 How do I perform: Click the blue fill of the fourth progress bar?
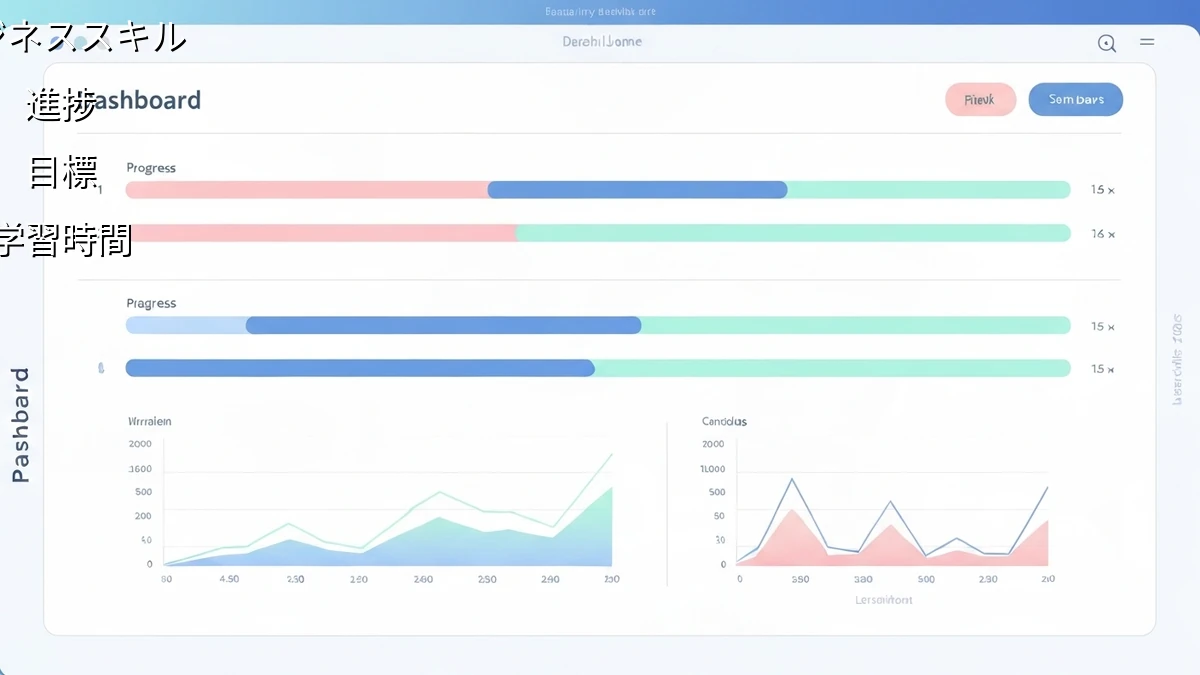(360, 369)
